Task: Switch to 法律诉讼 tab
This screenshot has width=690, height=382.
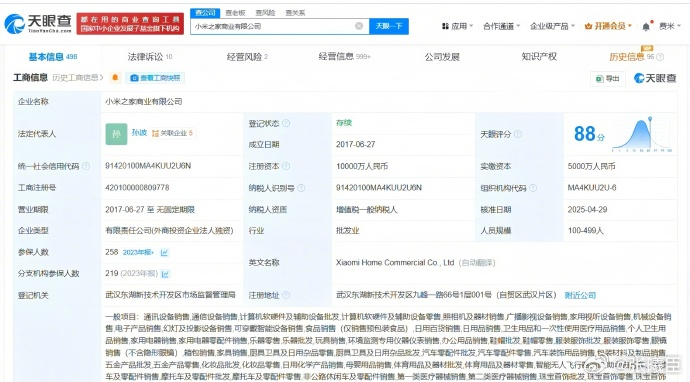Action: [x=150, y=57]
